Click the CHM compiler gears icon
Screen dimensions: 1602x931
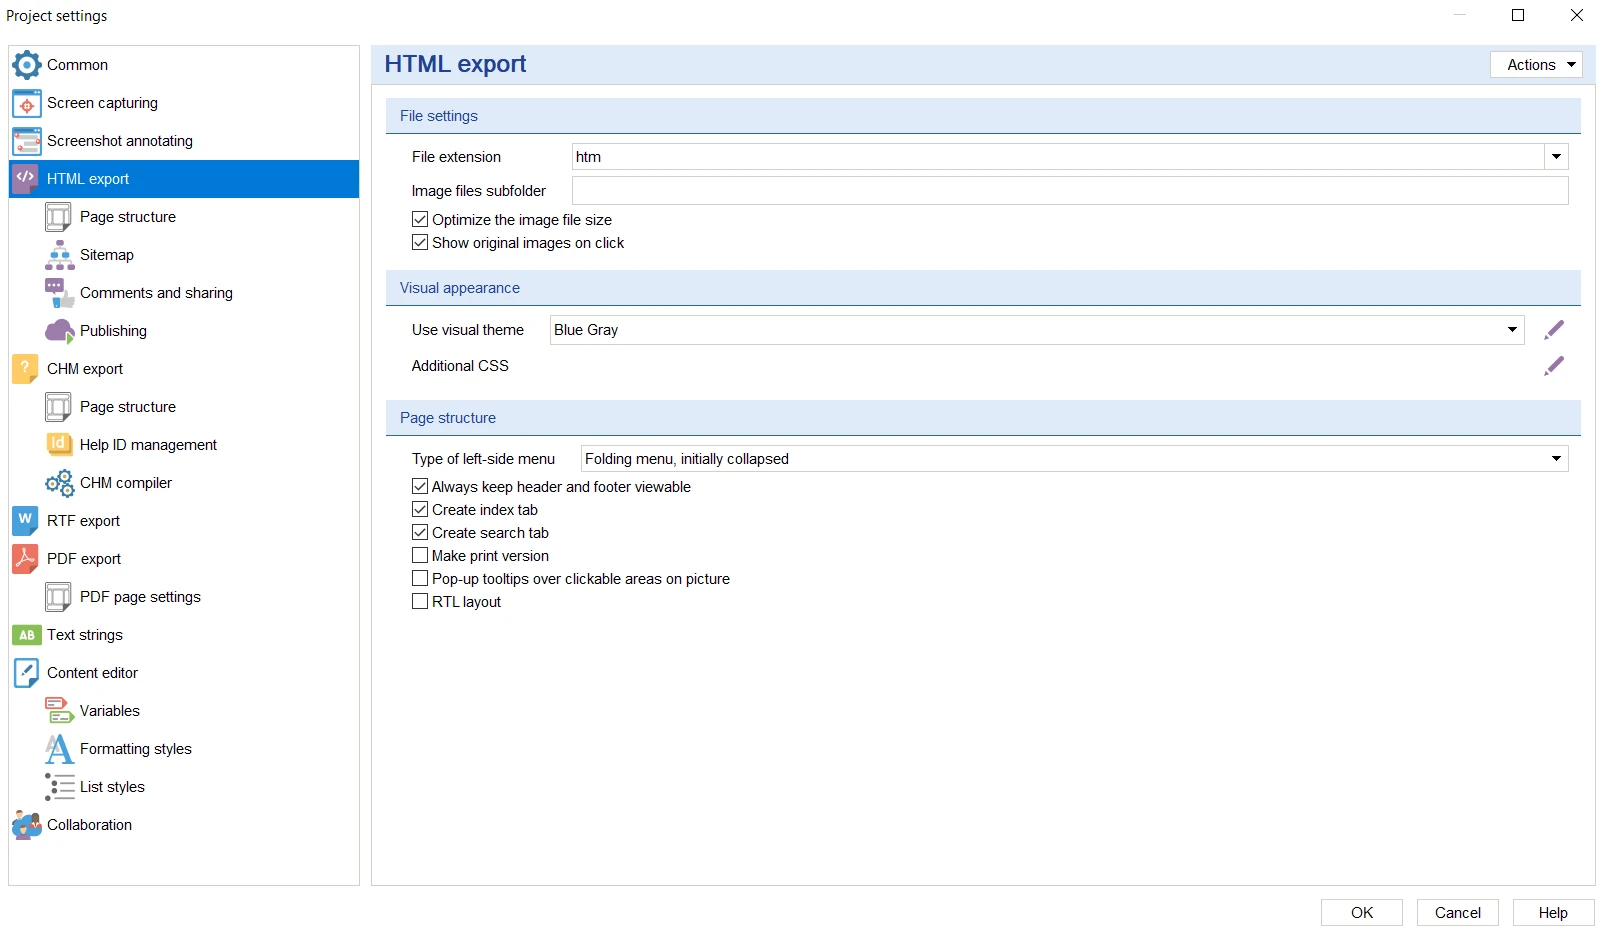click(x=60, y=483)
